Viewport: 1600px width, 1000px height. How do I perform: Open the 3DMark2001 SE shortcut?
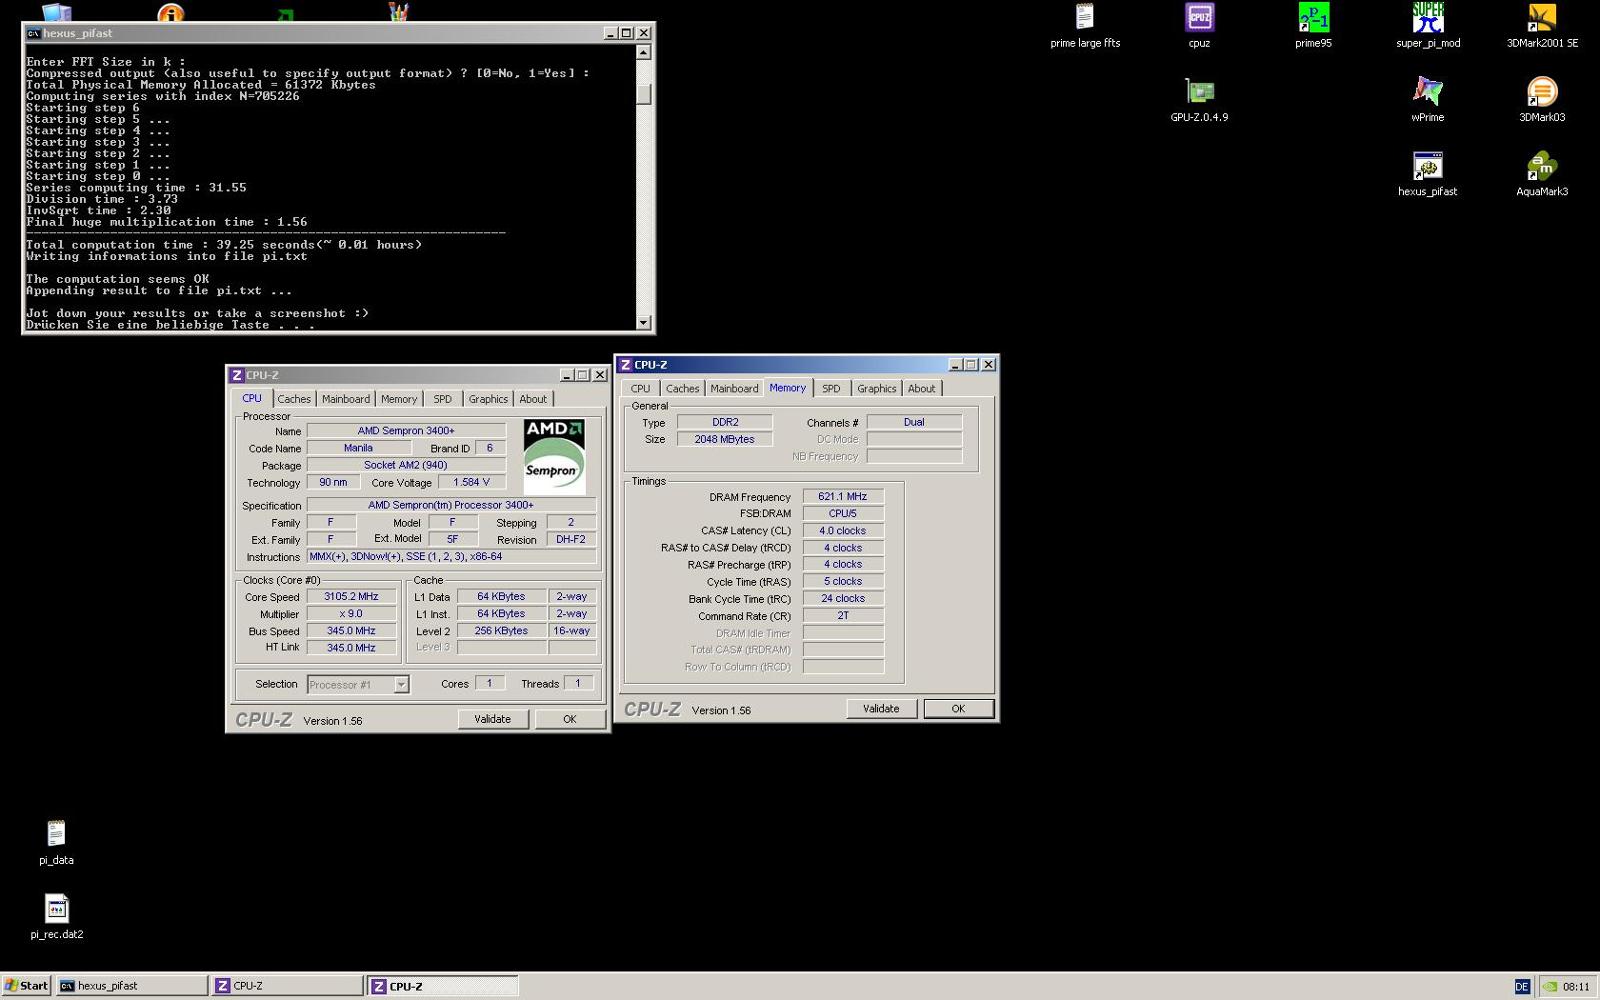1542,26
